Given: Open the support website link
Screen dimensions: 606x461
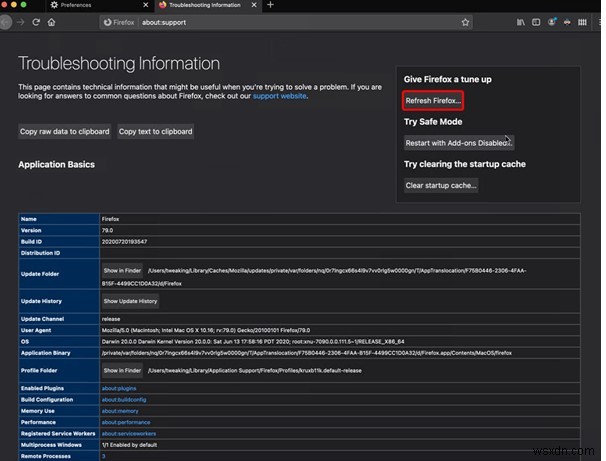Looking at the screenshot, I should (x=280, y=96).
